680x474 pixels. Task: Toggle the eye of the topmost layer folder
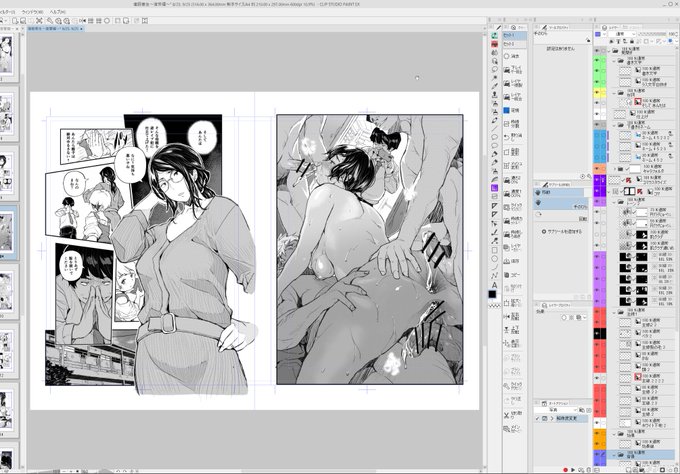tap(597, 51)
